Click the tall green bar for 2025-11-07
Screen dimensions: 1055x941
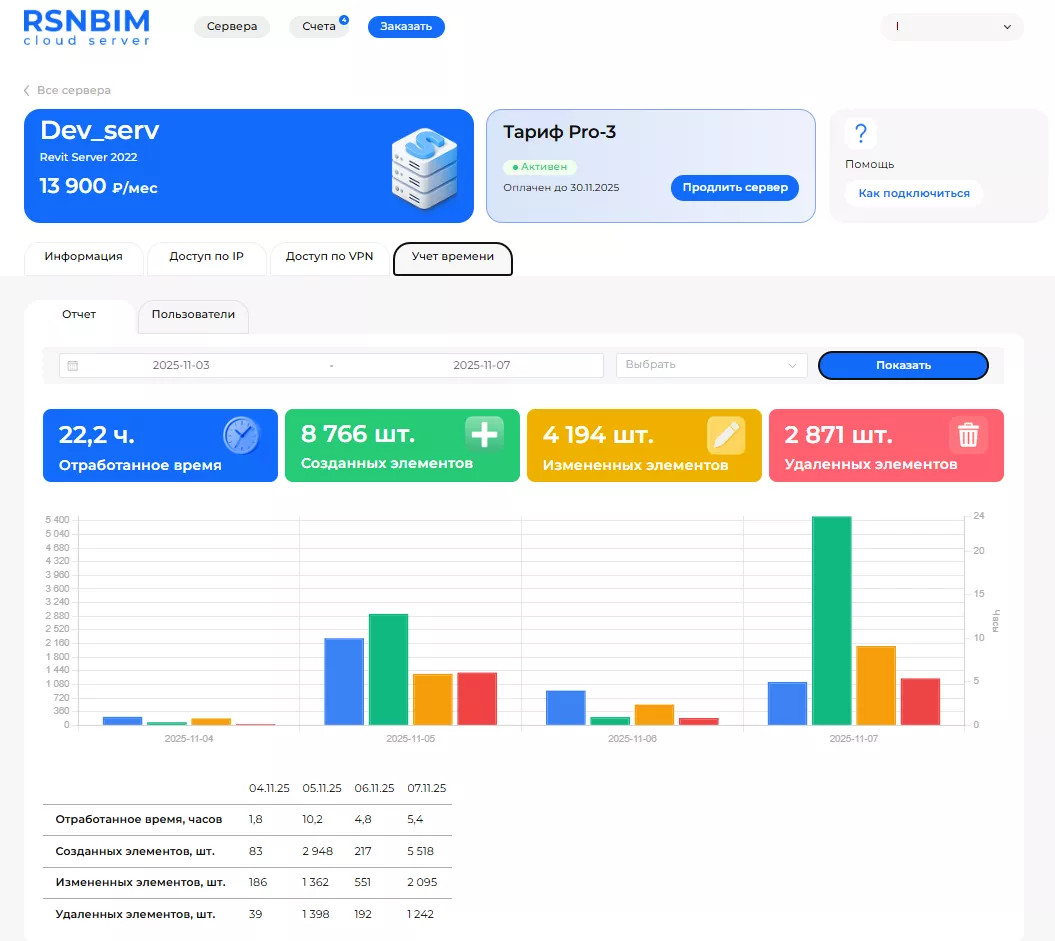(831, 620)
